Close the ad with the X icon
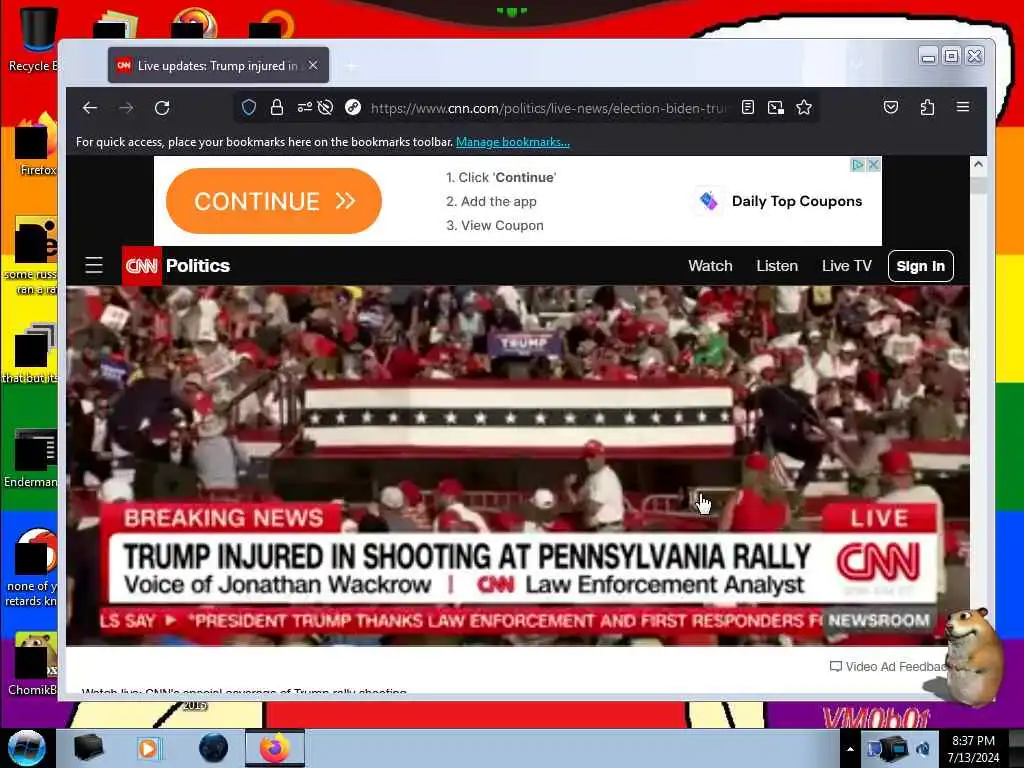 (873, 165)
